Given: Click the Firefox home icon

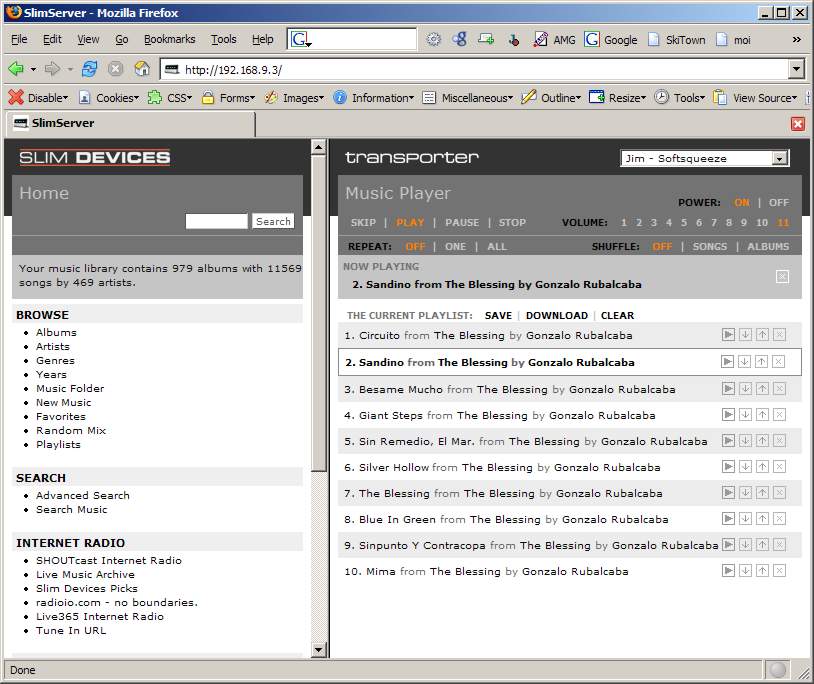Looking at the screenshot, I should [142, 69].
